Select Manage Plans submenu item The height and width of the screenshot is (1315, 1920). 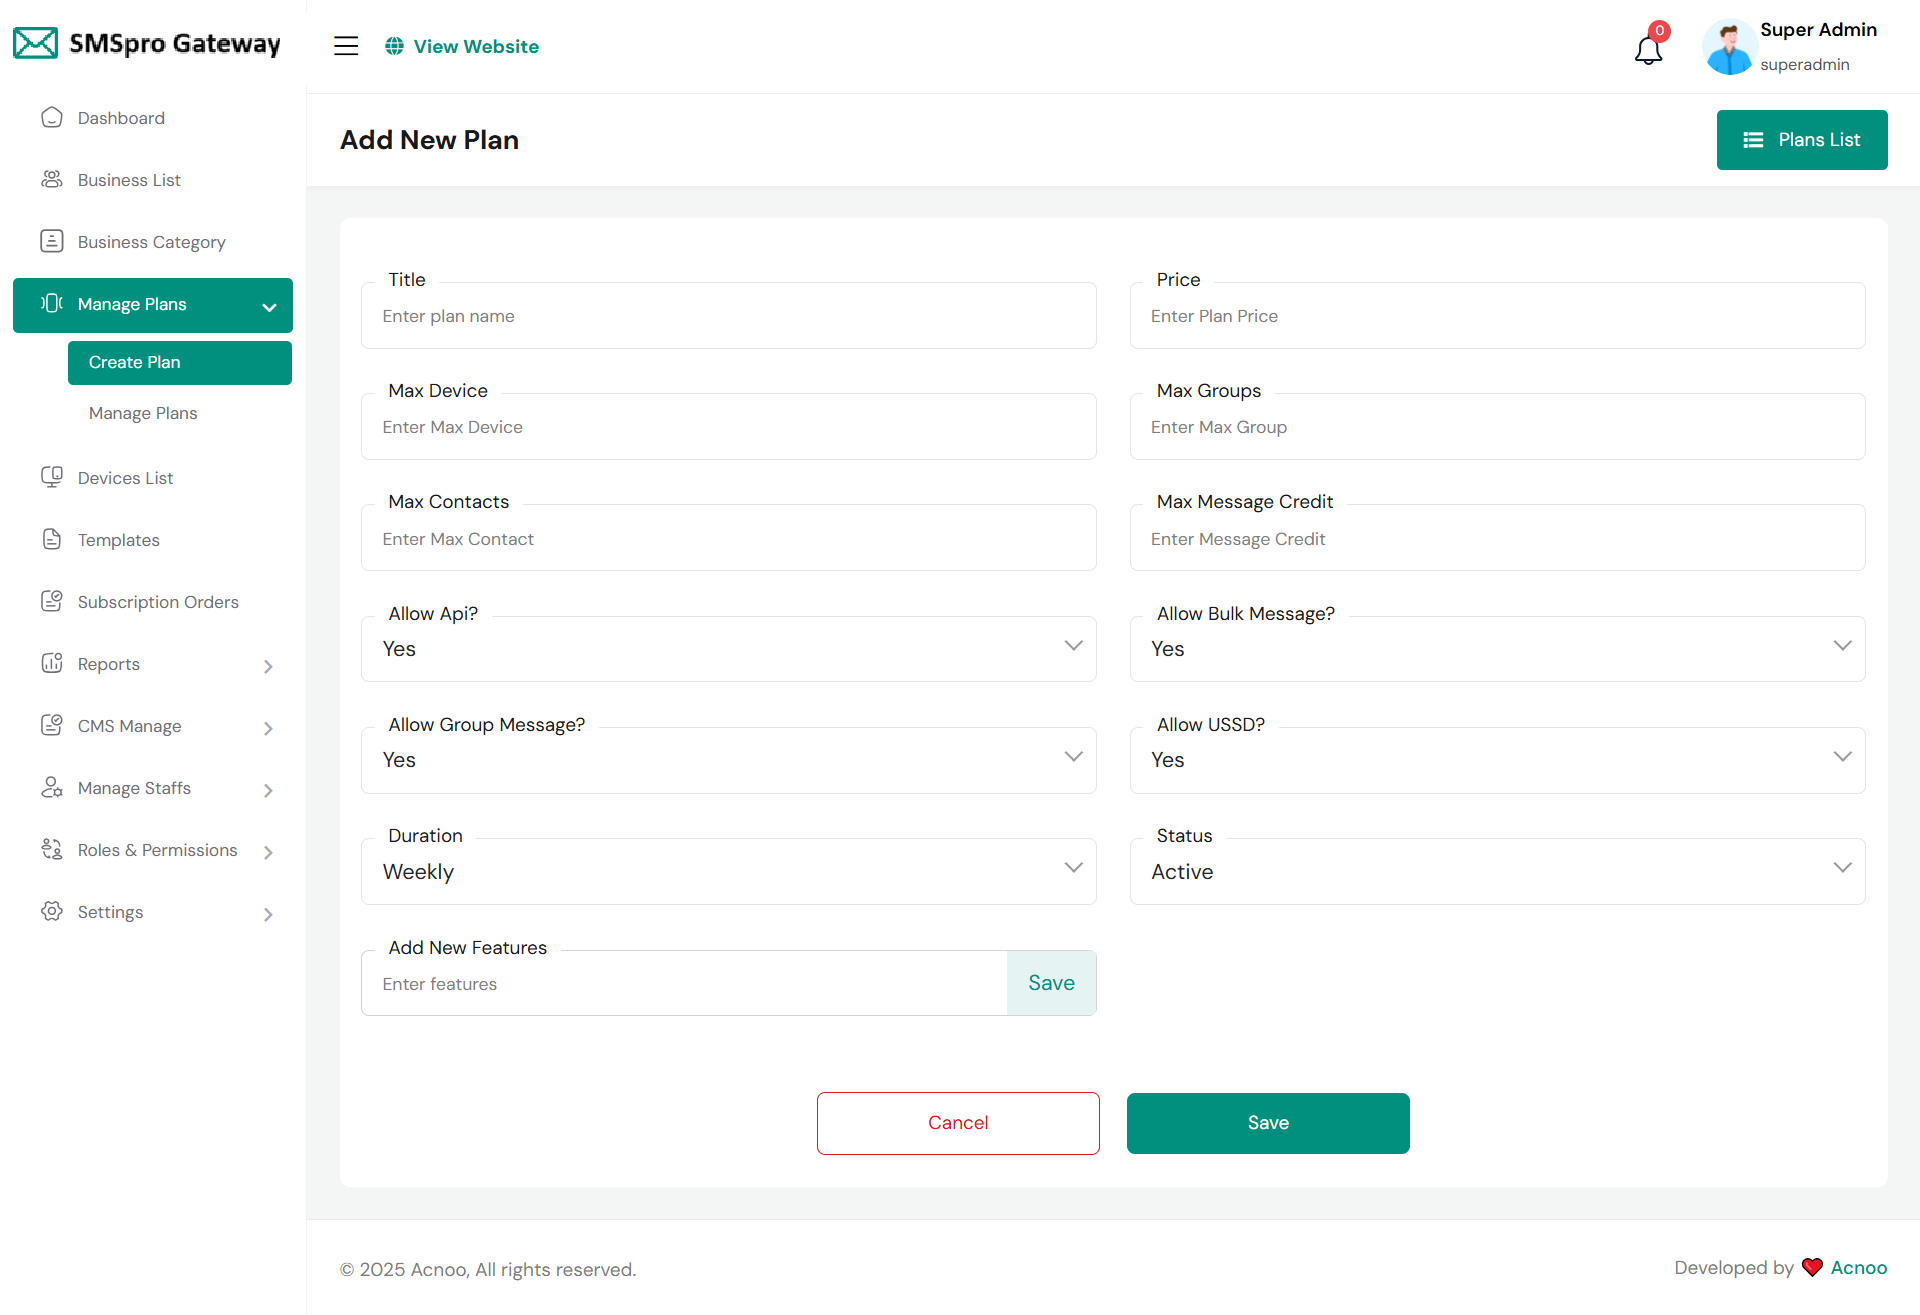(x=143, y=413)
